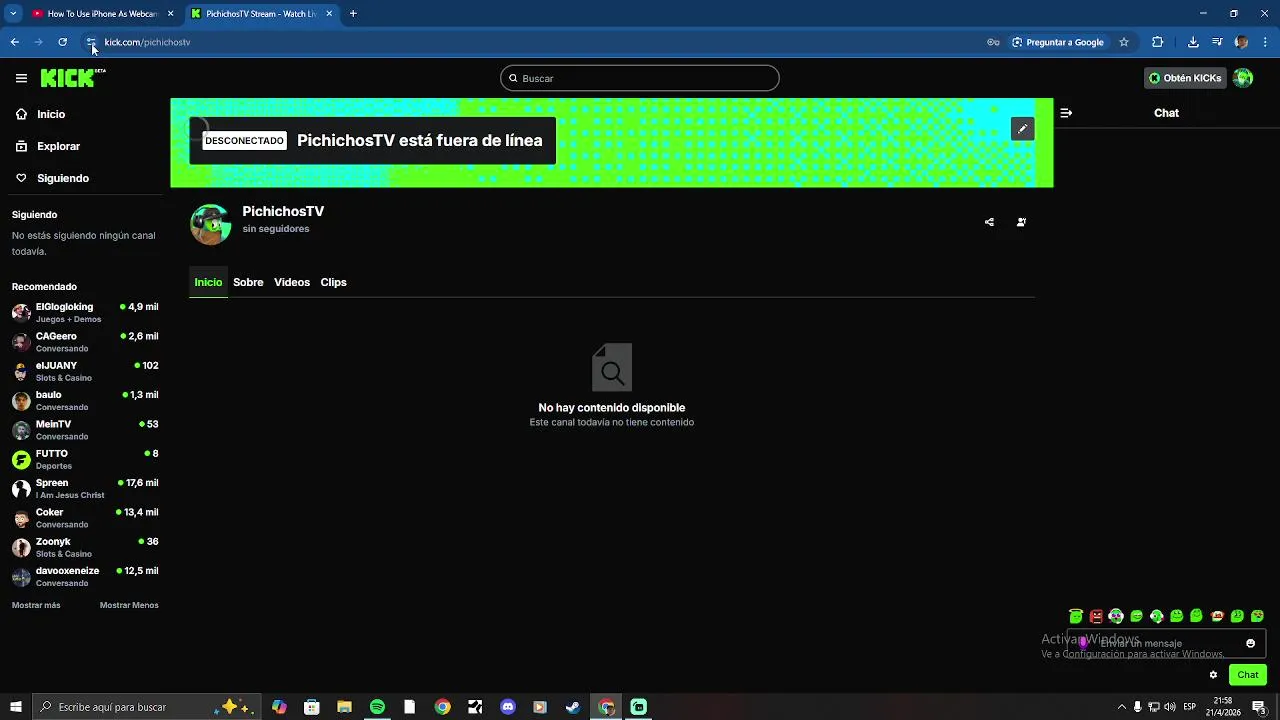Click the sin seguidores text
The height and width of the screenshot is (720, 1280).
[276, 229]
